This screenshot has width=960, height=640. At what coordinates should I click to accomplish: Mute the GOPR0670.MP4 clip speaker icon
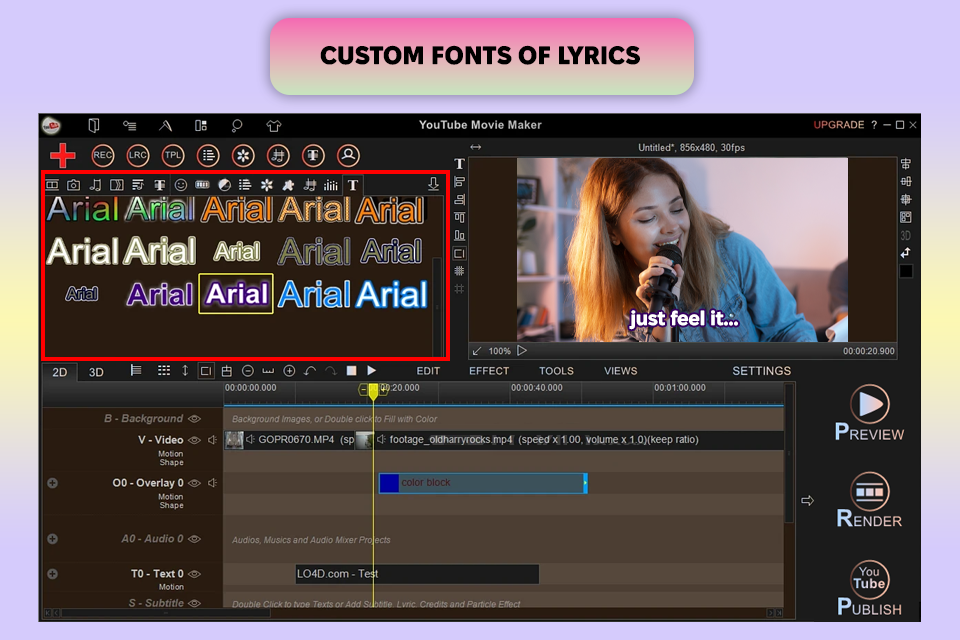point(250,439)
